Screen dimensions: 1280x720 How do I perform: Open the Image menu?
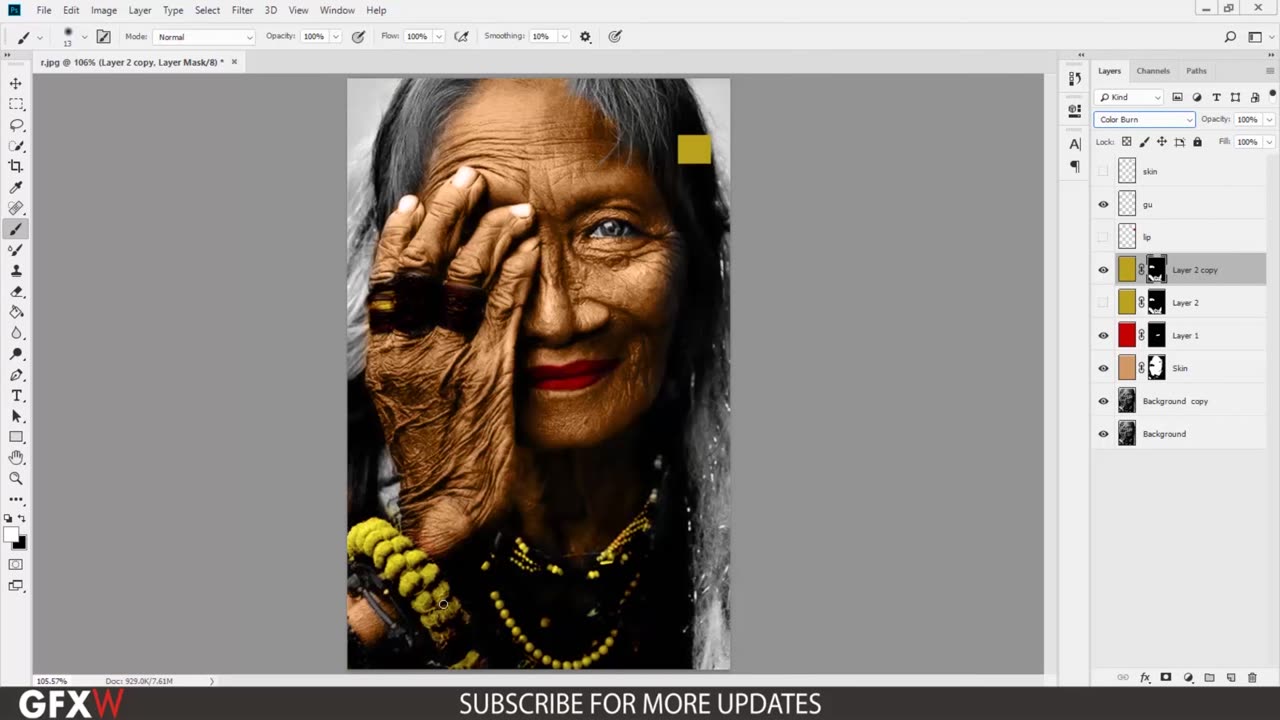tap(104, 10)
